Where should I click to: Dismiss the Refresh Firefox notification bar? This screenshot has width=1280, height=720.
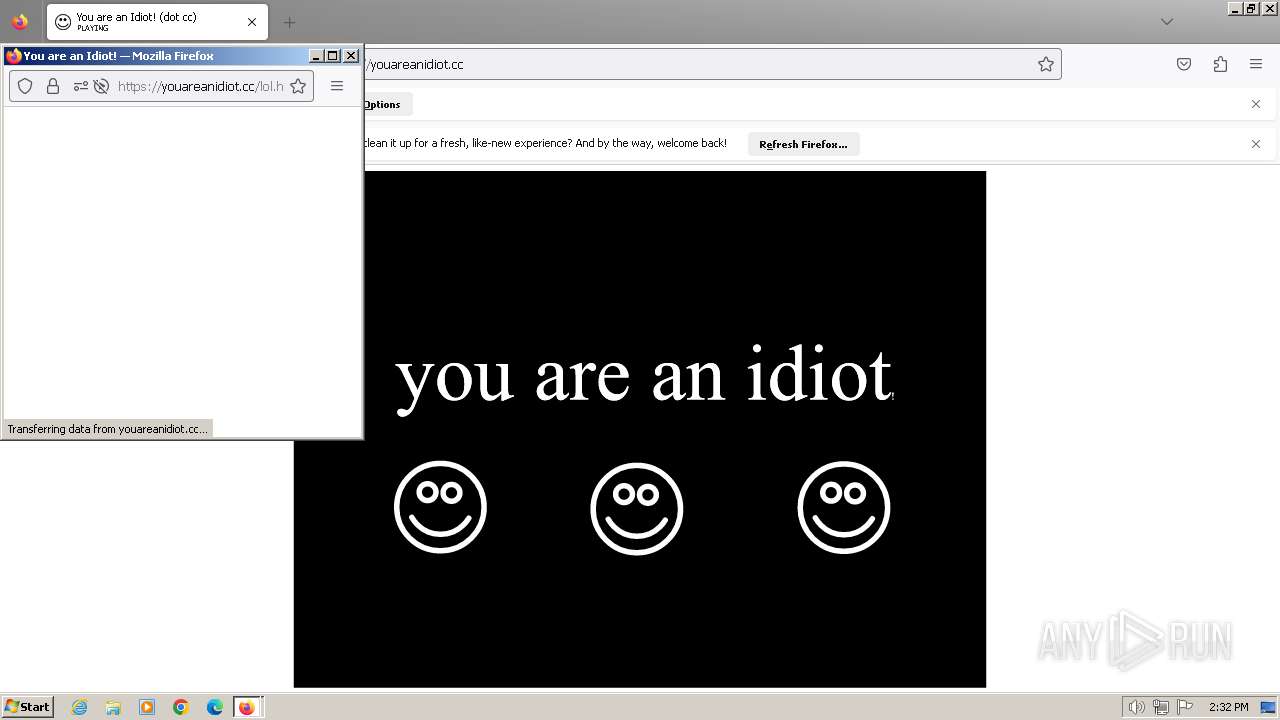[x=1256, y=144]
